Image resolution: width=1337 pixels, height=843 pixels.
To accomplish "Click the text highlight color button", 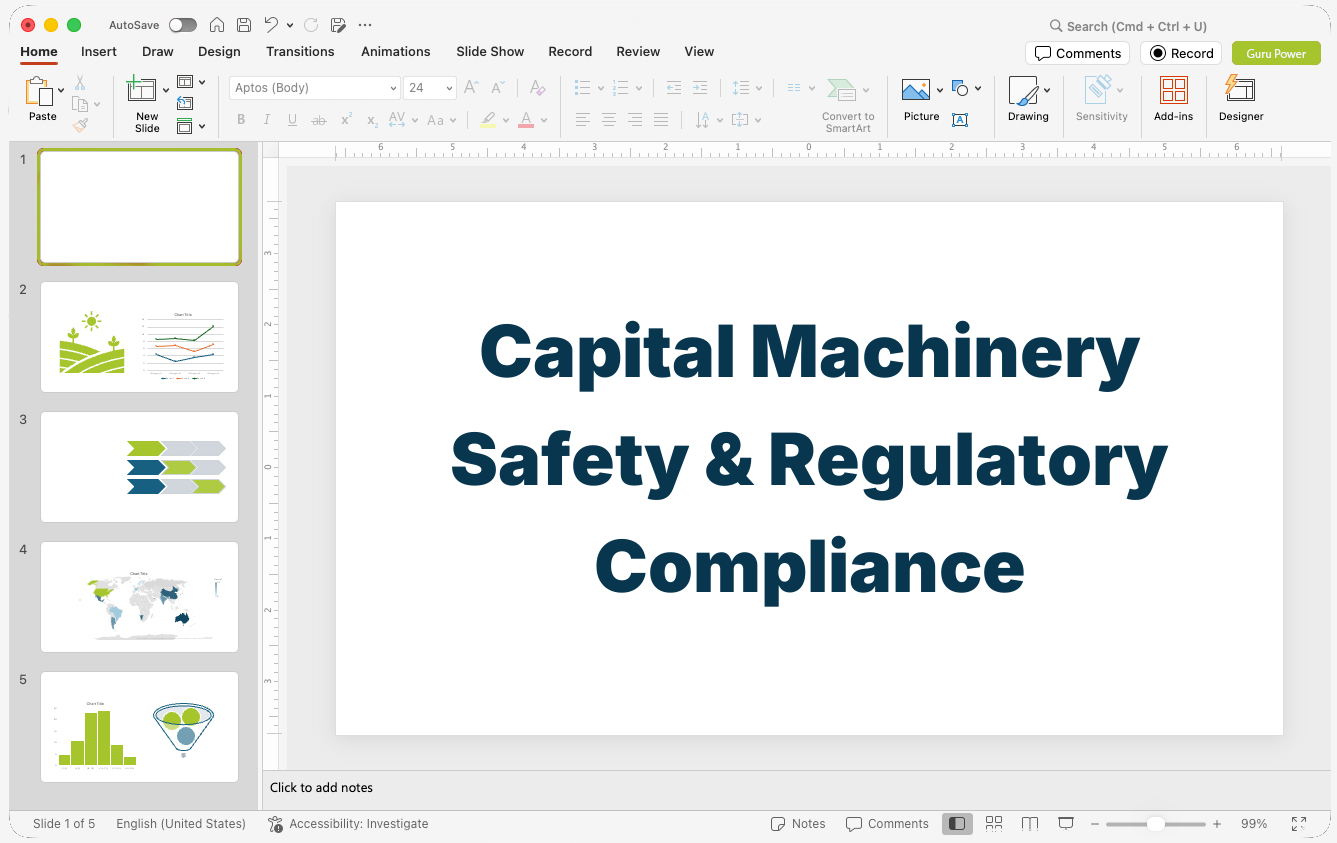I will coord(487,120).
